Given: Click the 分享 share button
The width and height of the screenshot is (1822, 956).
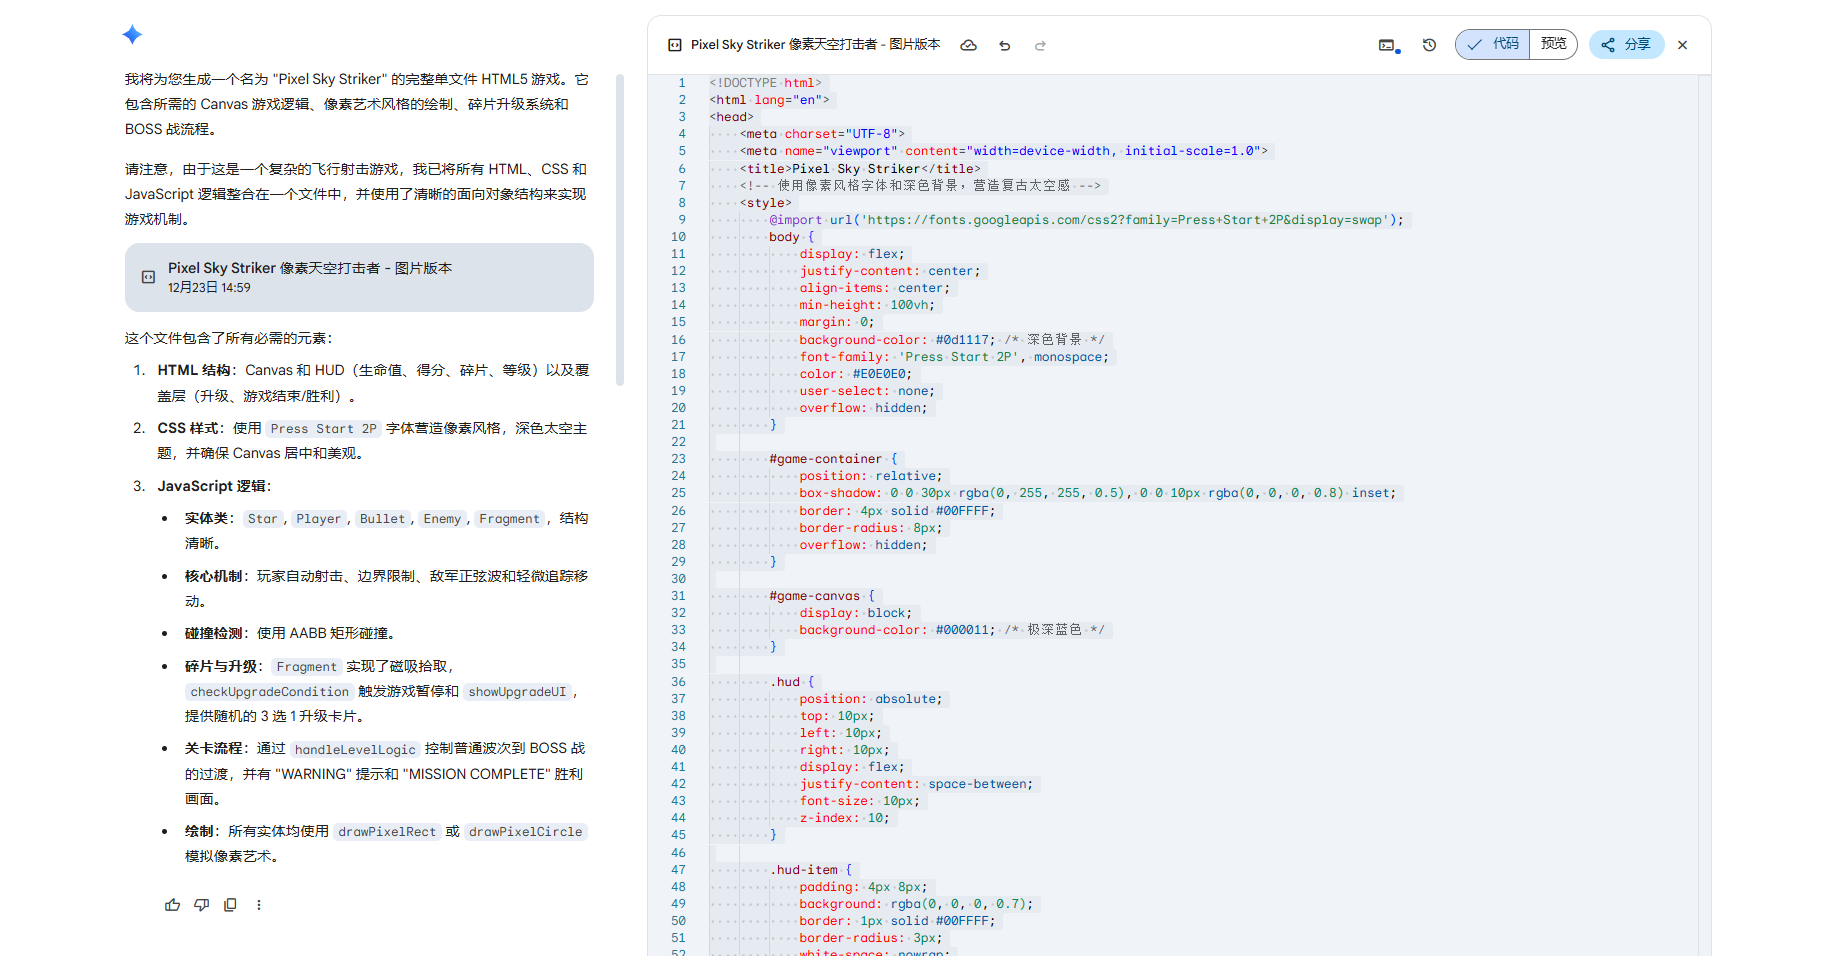Looking at the screenshot, I should coord(1626,44).
